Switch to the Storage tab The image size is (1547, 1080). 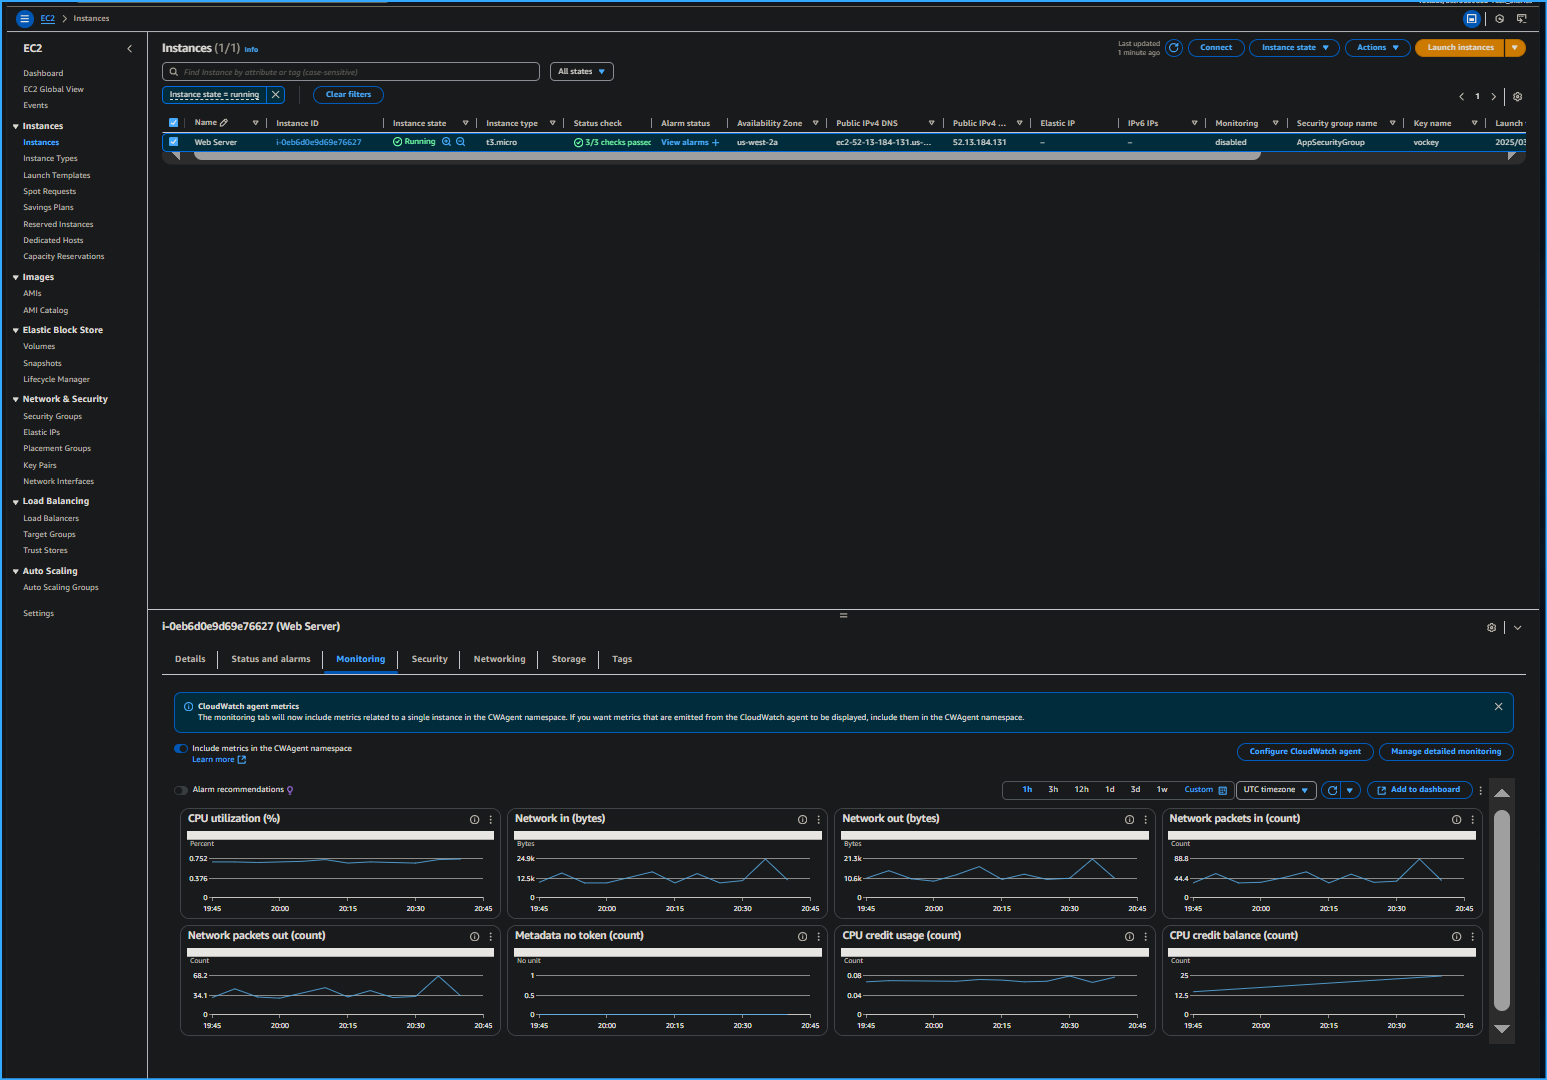click(x=568, y=659)
